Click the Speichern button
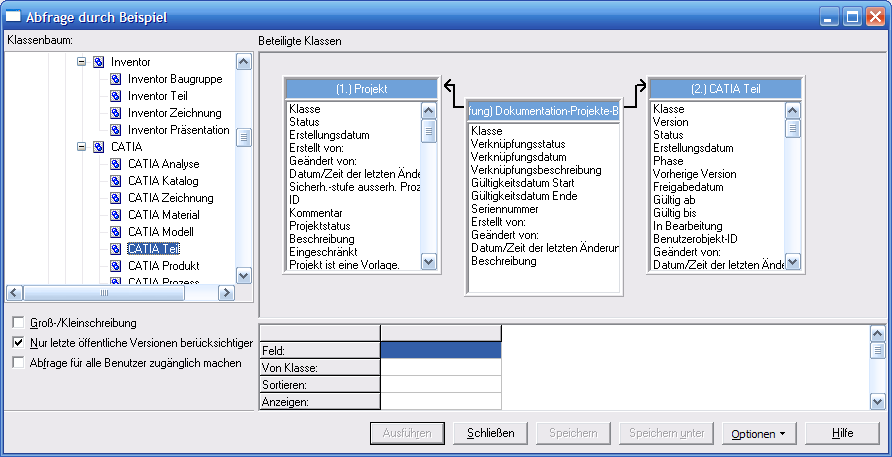Image resolution: width=892 pixels, height=457 pixels. click(x=573, y=433)
